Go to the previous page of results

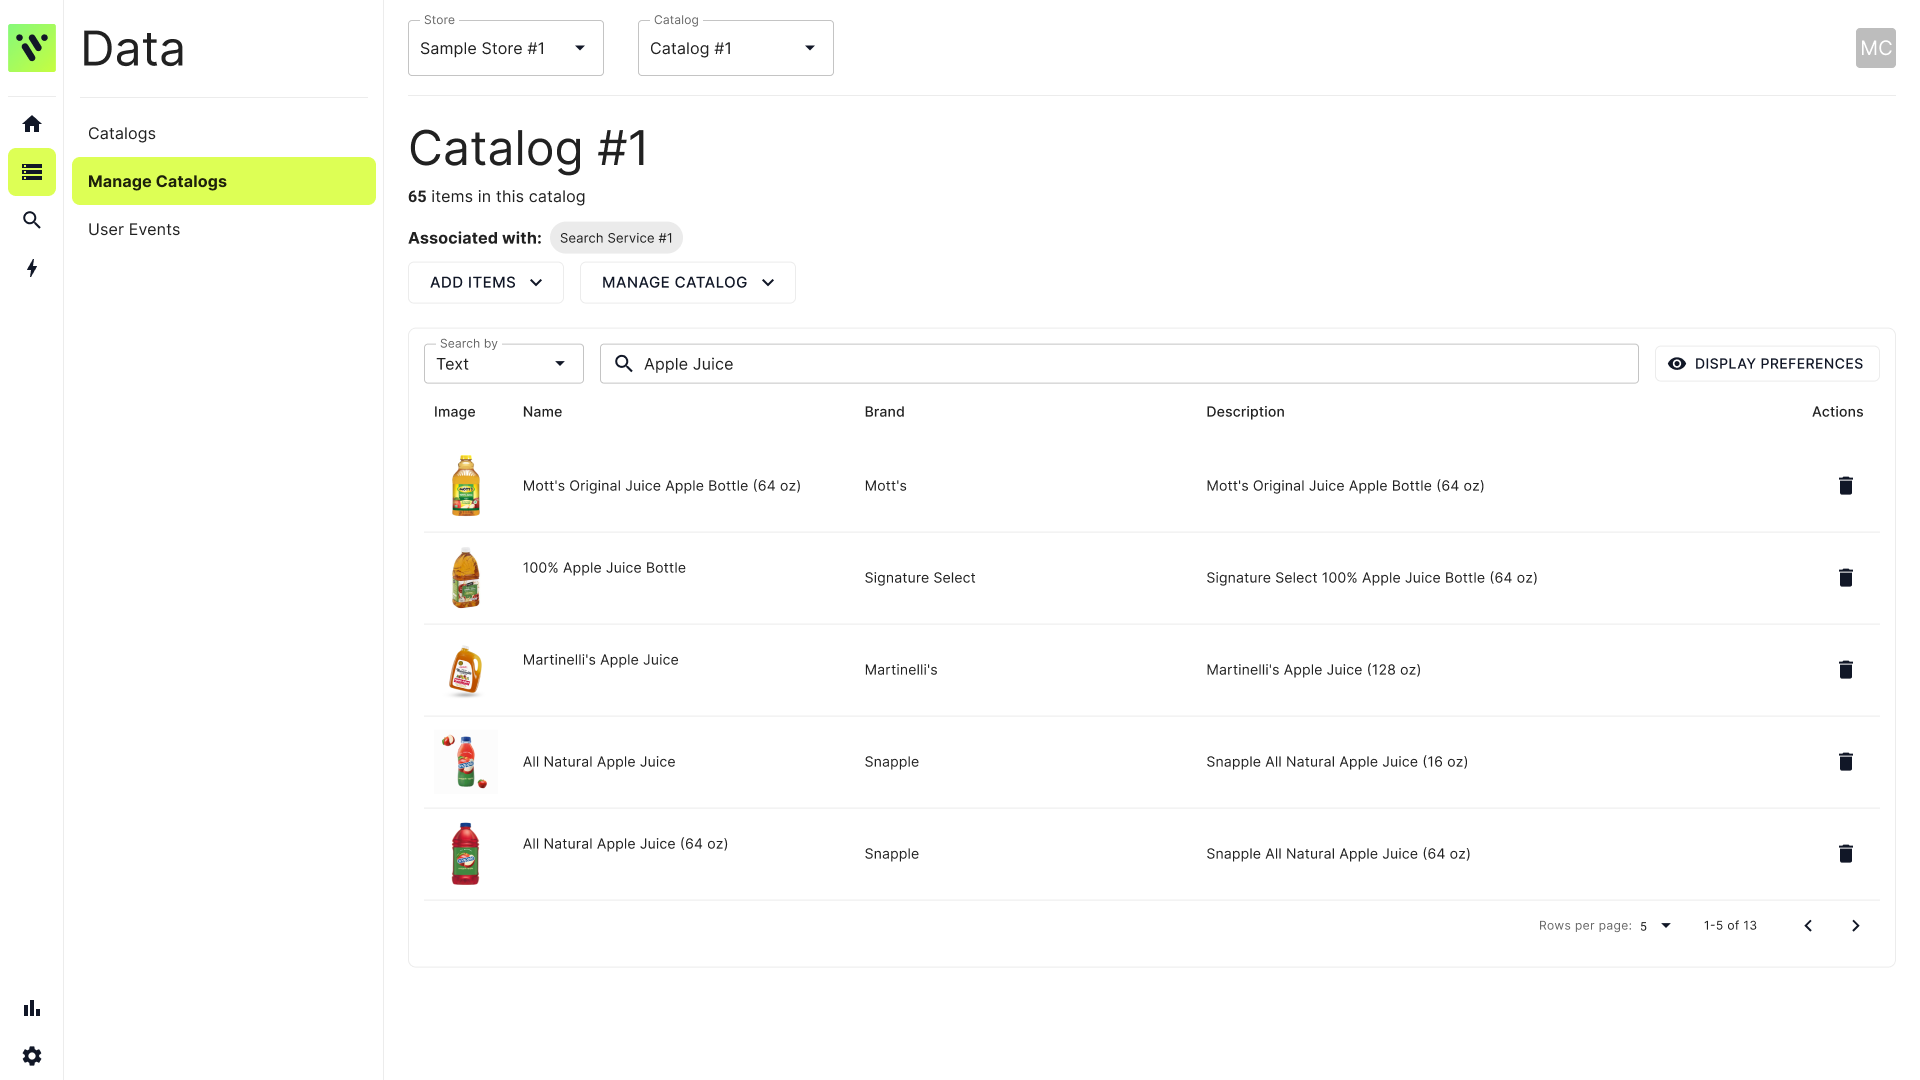pos(1808,926)
